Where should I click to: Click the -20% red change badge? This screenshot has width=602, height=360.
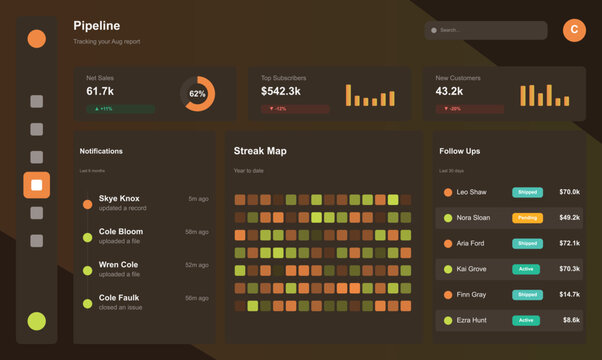click(x=470, y=109)
